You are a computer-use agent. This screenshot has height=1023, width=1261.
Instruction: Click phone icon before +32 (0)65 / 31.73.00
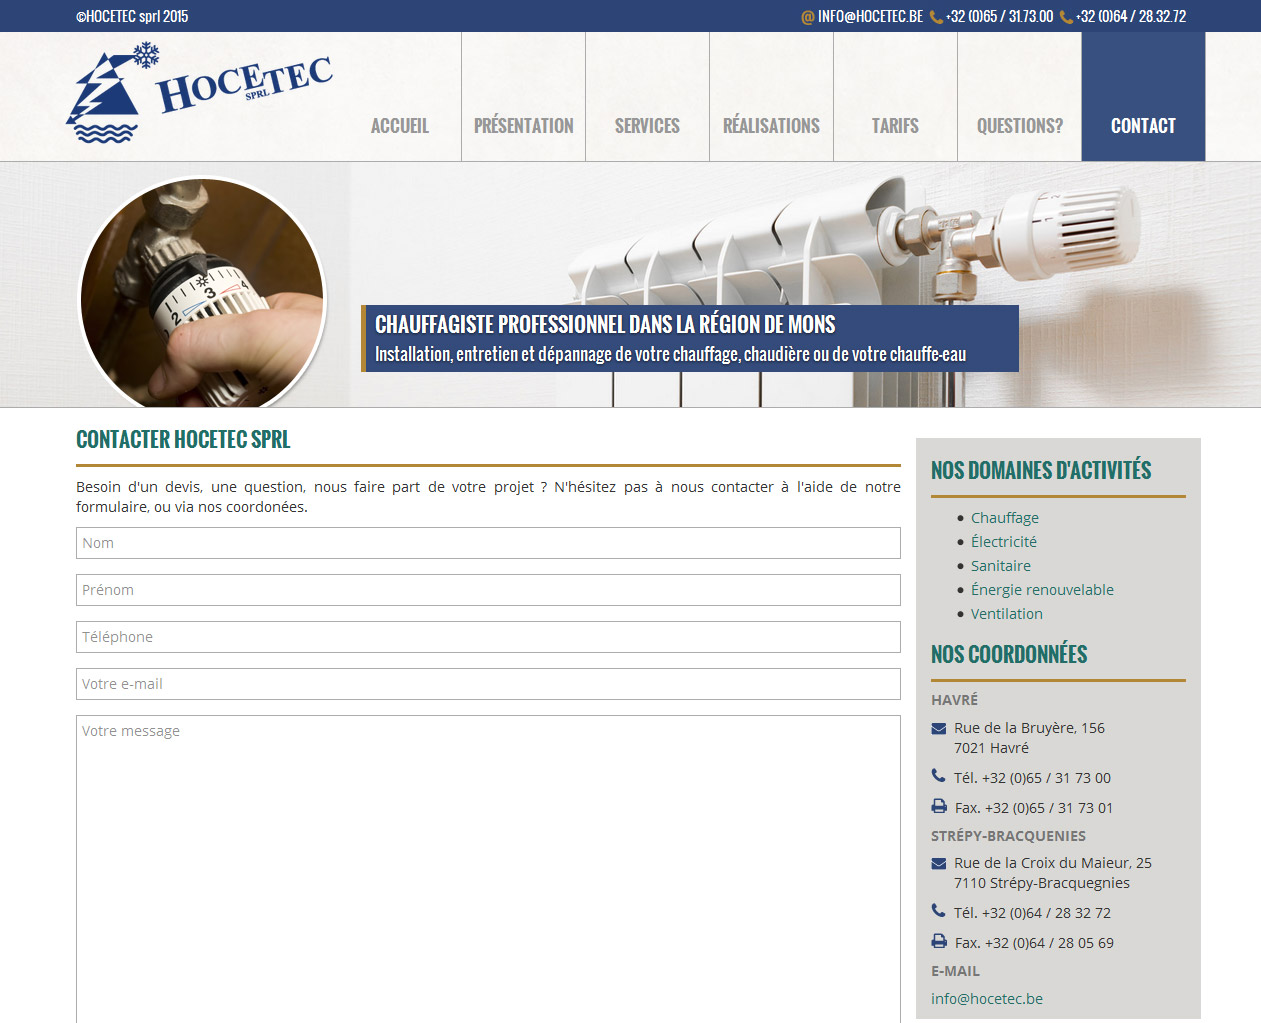[936, 17]
